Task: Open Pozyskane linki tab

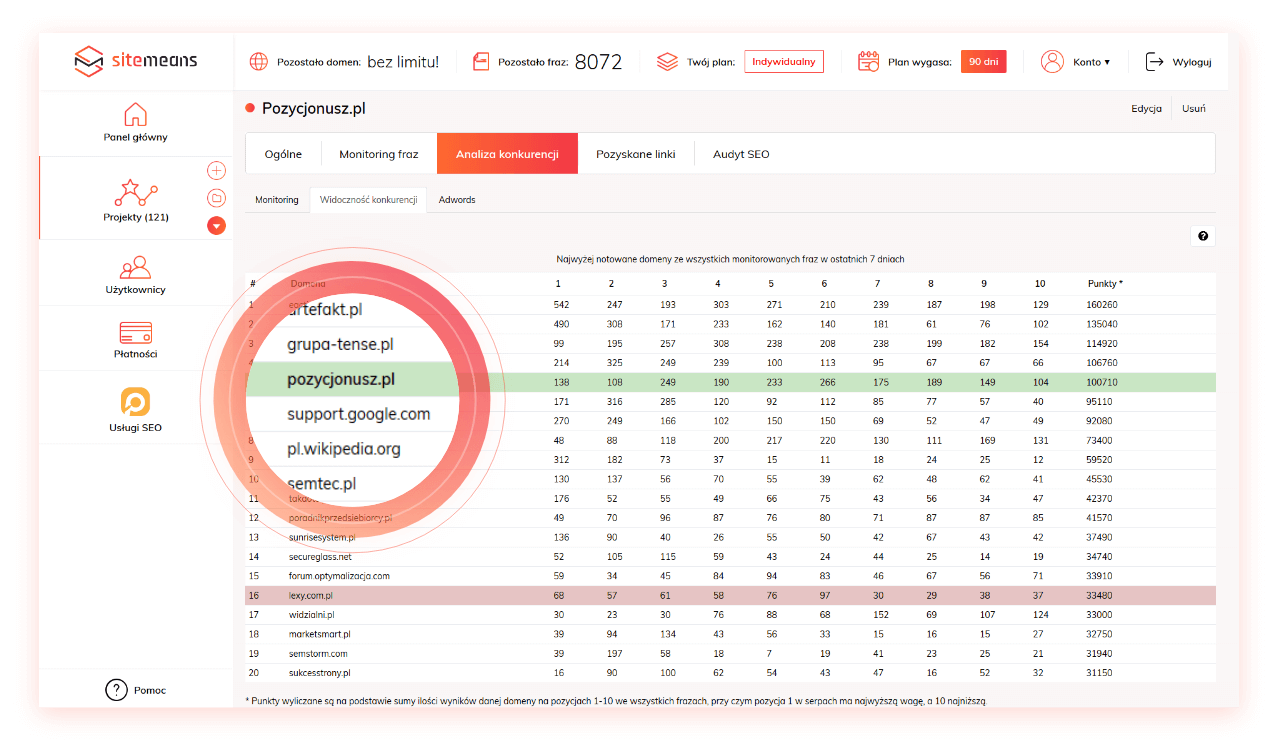Action: 635,154
